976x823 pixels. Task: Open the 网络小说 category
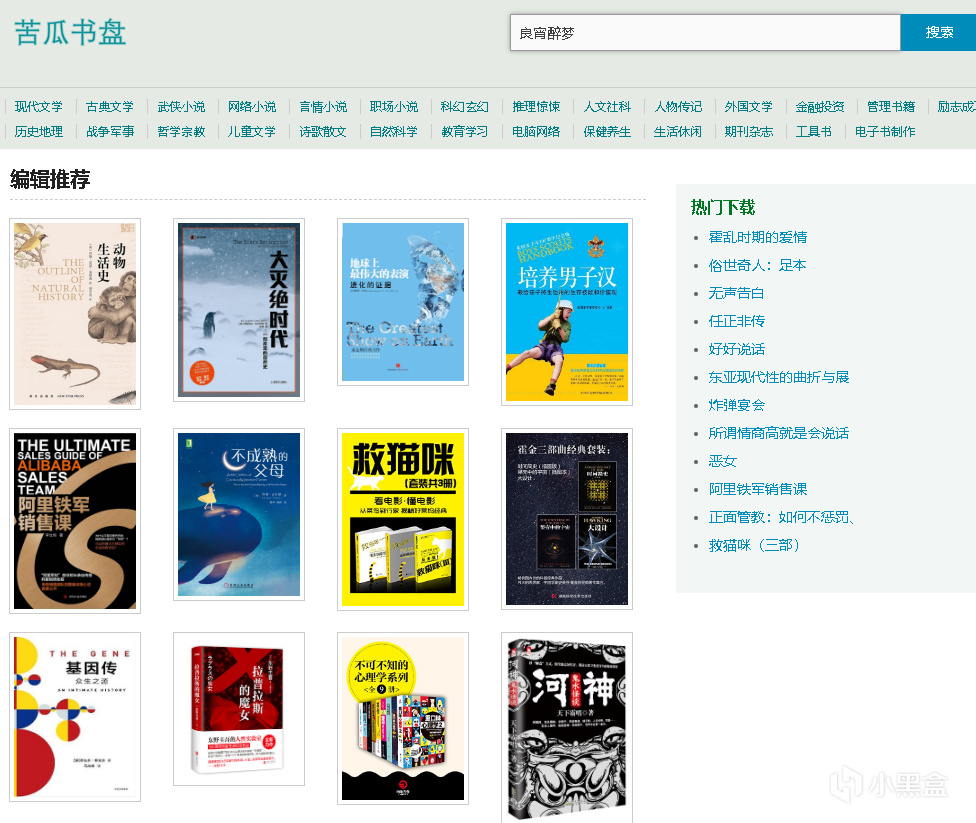[x=251, y=106]
